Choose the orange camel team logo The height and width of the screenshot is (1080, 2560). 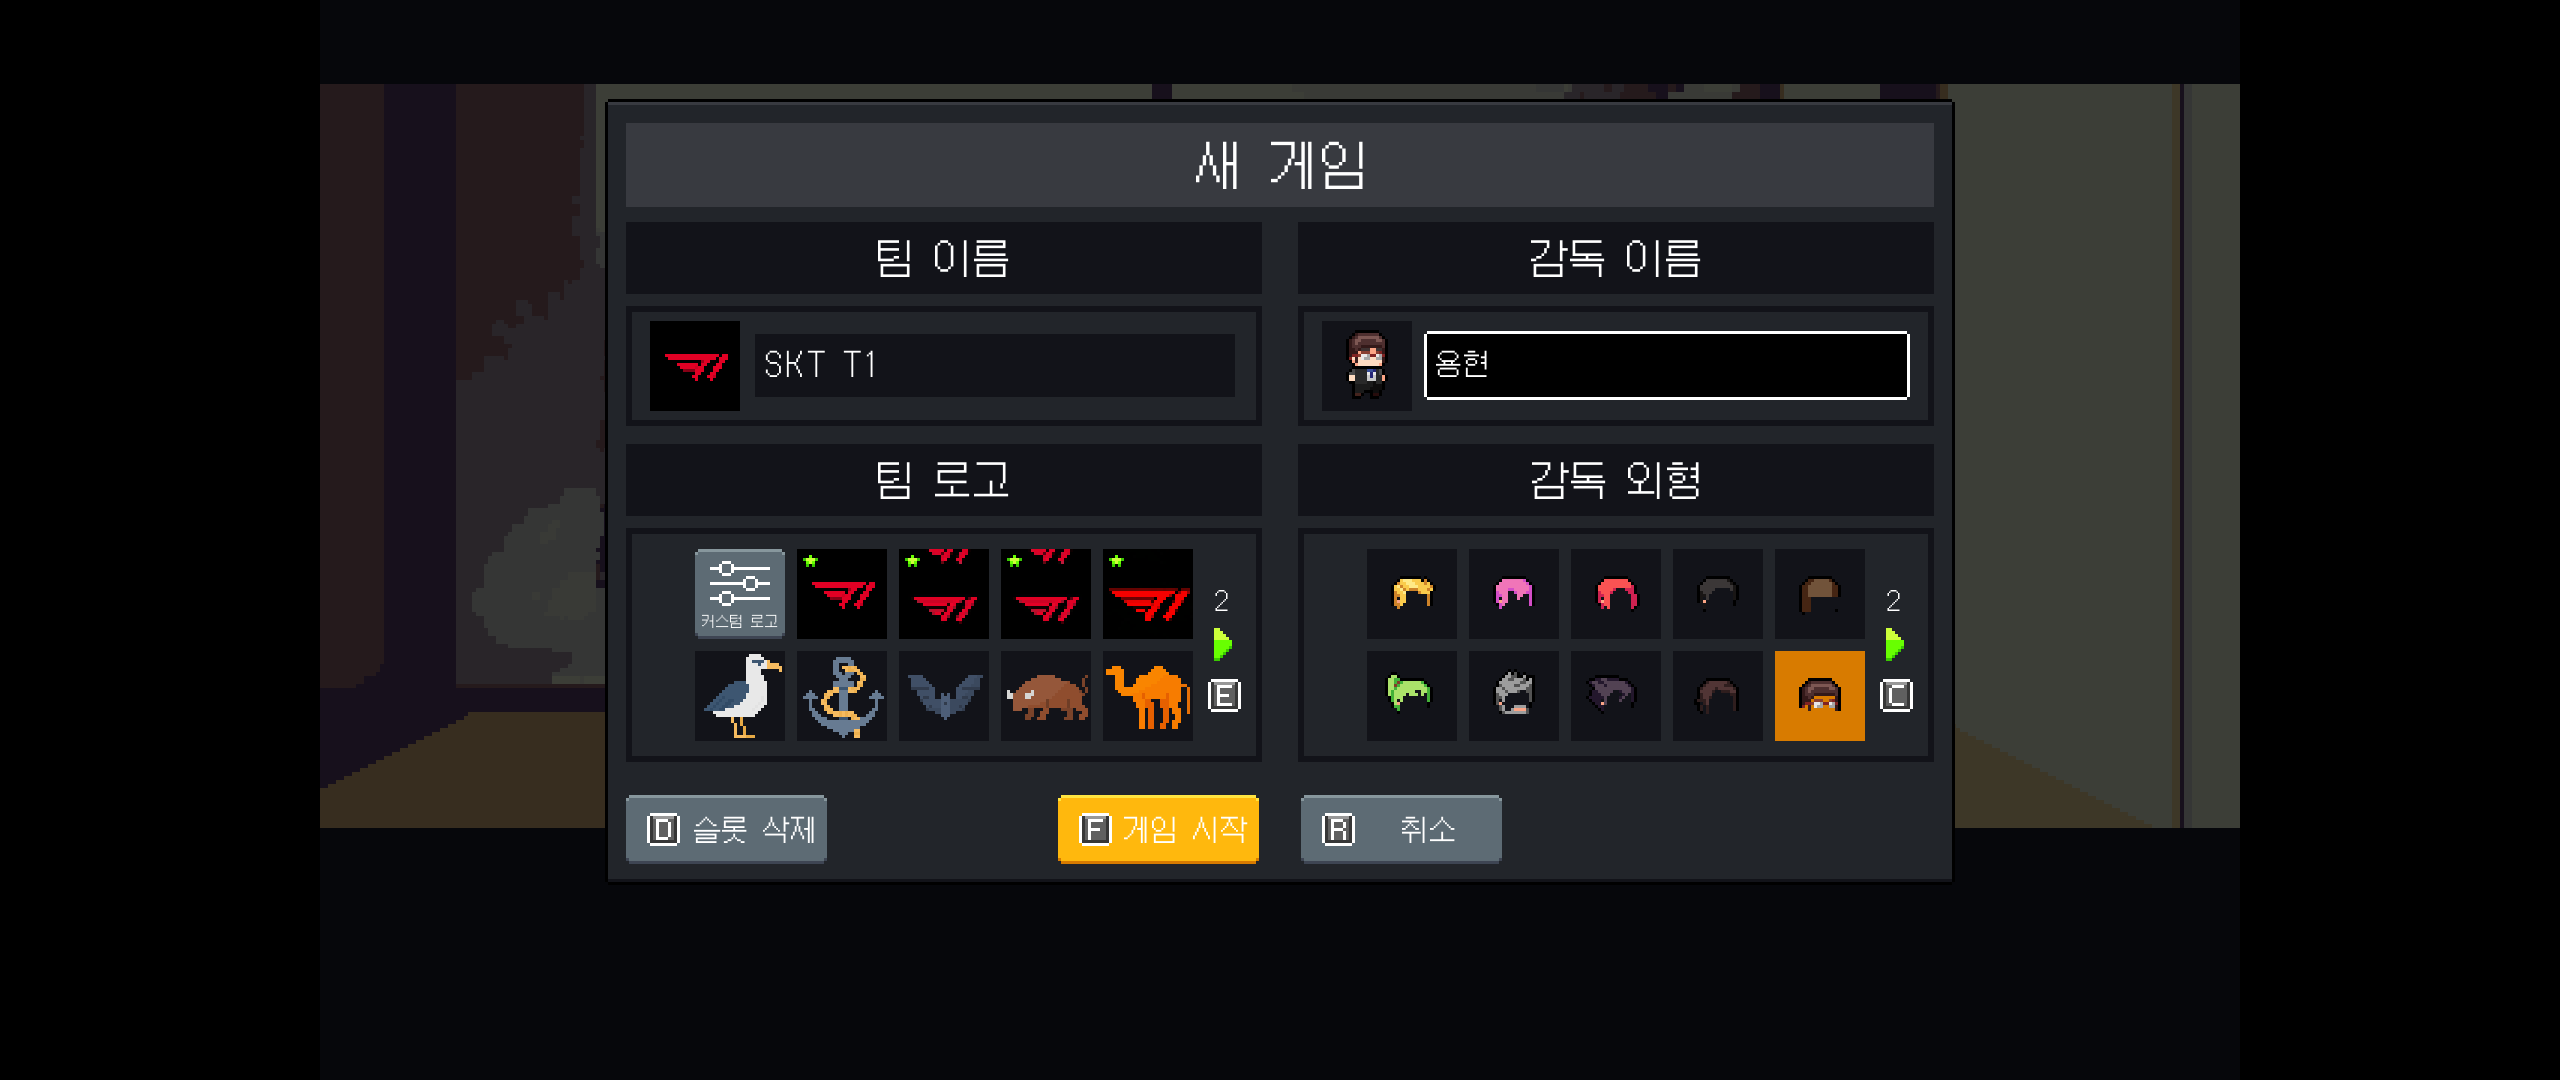pyautogui.click(x=1147, y=696)
